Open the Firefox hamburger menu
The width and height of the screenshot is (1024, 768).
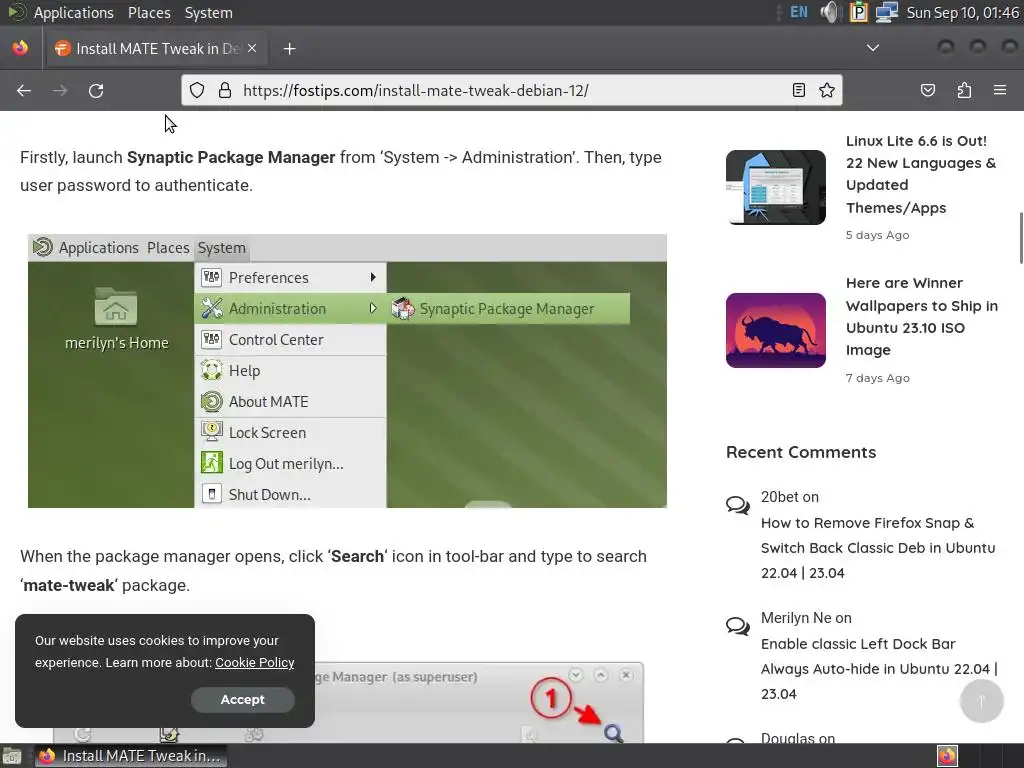tap(1000, 90)
